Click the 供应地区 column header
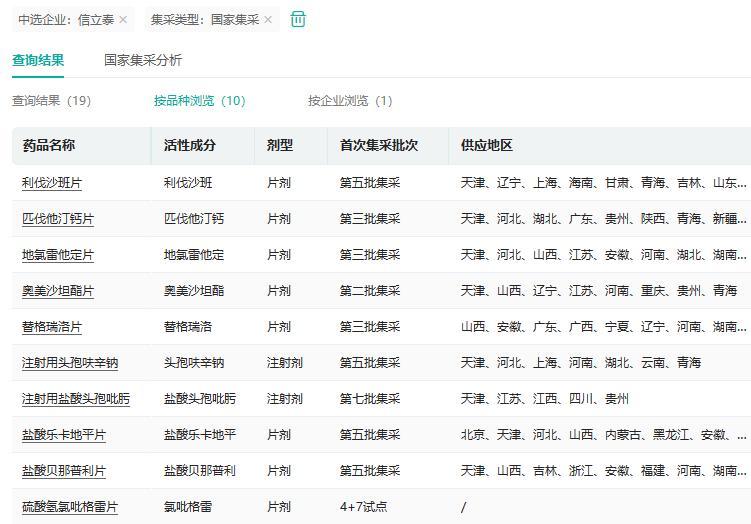 click(x=487, y=145)
